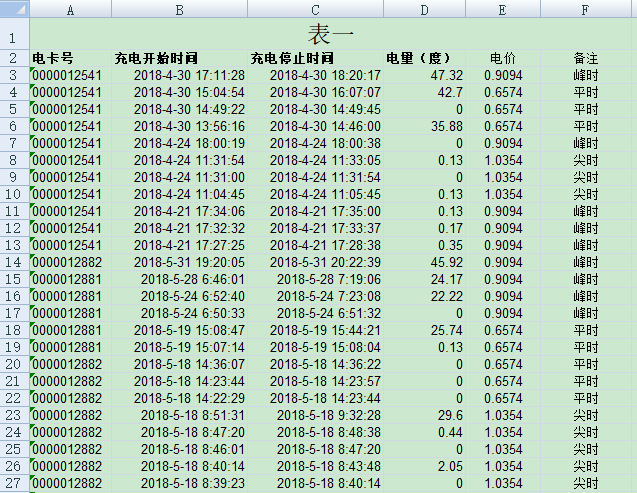Select the value 24.17 cell
This screenshot has height=493, width=637.
[424, 279]
